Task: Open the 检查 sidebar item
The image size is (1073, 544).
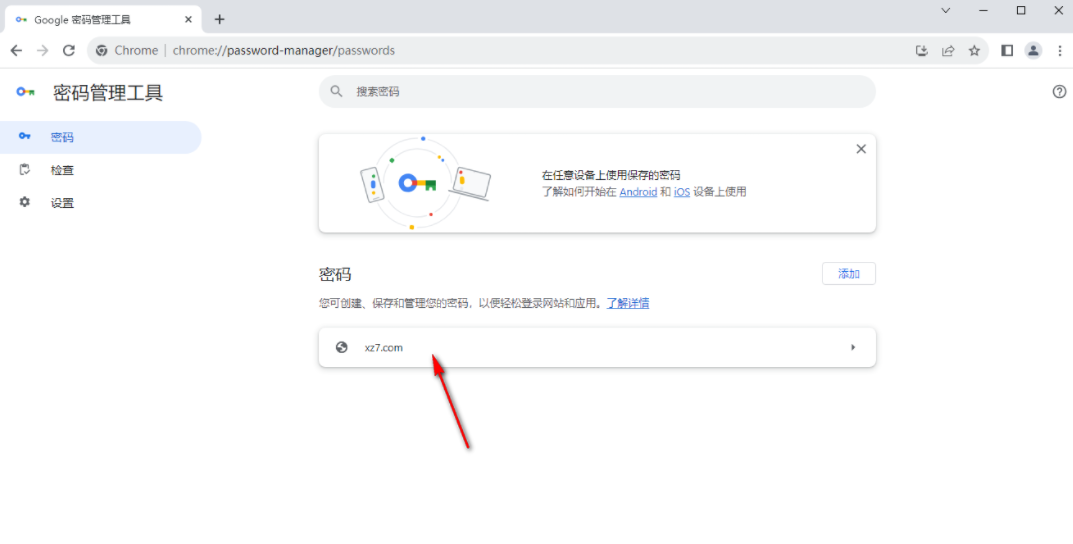Action: [101, 170]
